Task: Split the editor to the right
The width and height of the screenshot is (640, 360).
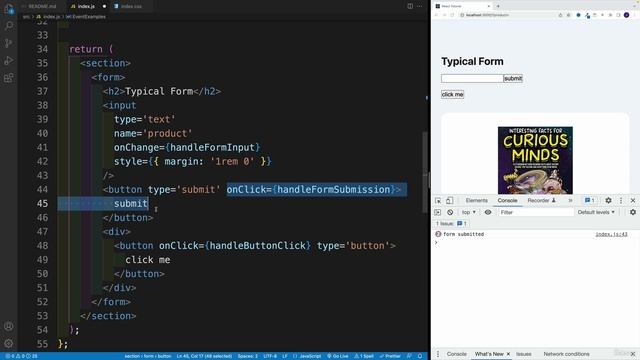Action: 410,6
